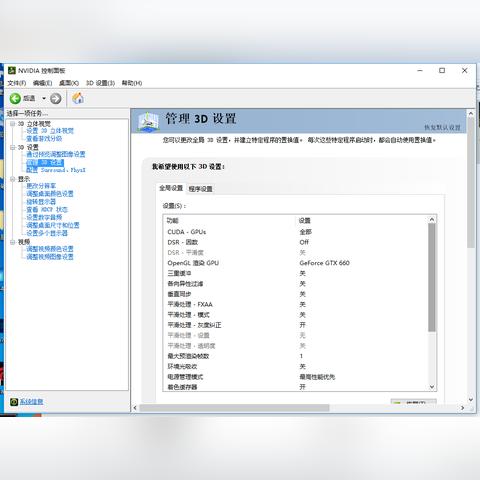Image resolution: width=480 pixels, height=480 pixels.
Task: Select the 最大预渲染帧数 setting row
Action: 295,356
